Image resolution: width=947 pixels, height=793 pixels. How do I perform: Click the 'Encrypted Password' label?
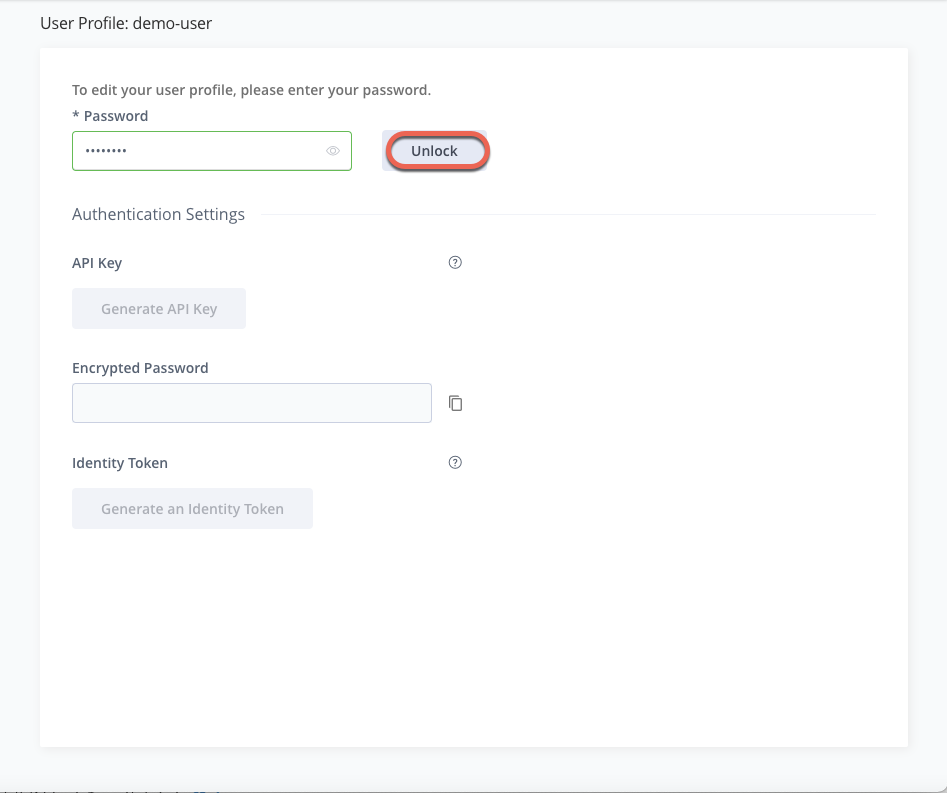click(x=140, y=368)
